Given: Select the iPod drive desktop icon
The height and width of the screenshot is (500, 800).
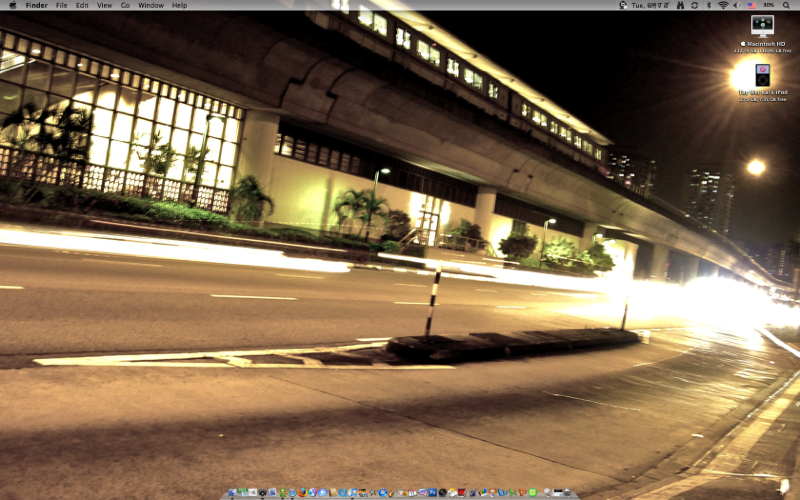Looking at the screenshot, I should click(x=762, y=76).
